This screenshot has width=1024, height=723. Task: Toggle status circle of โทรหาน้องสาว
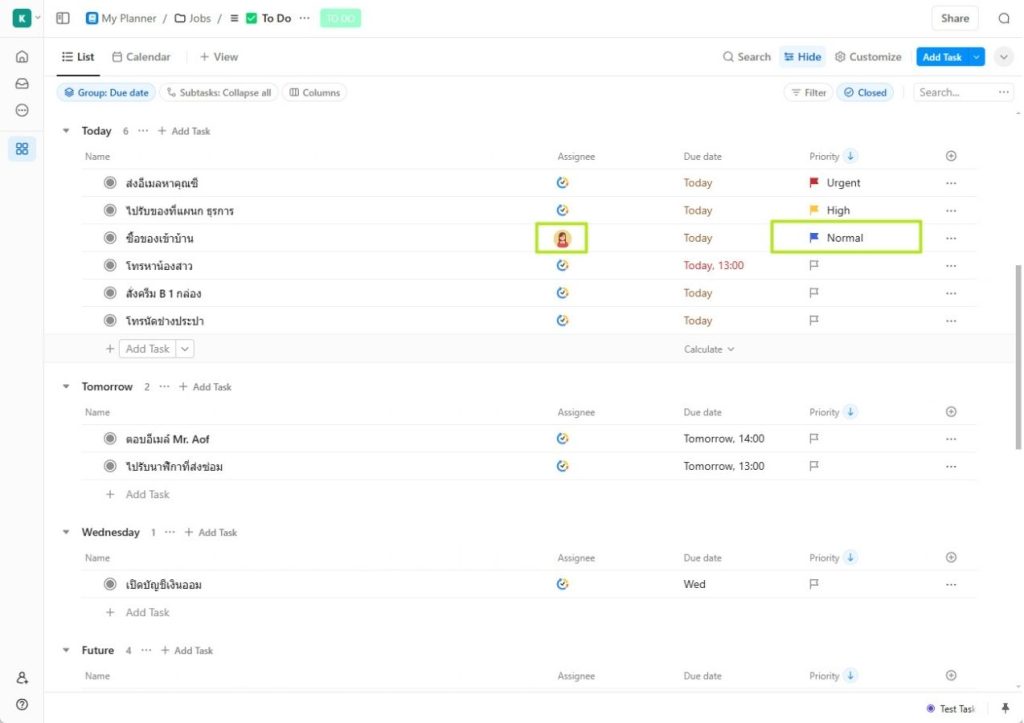pos(110,265)
